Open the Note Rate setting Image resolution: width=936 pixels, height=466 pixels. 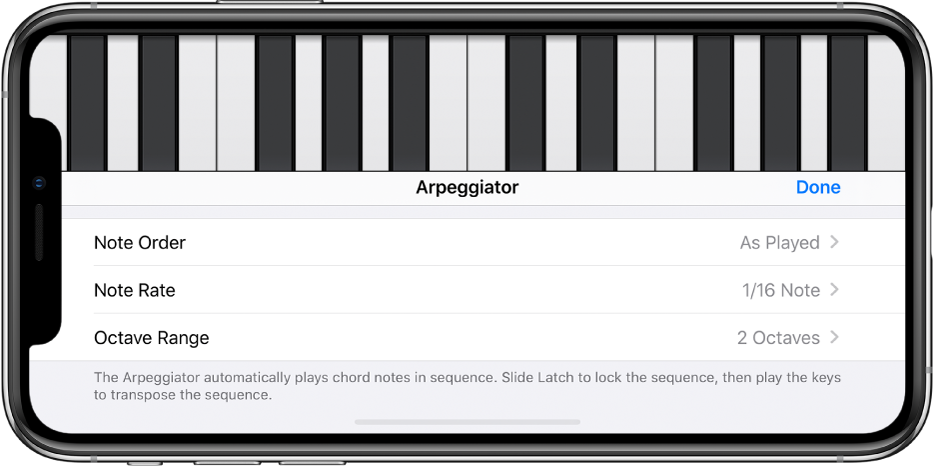click(x=135, y=291)
